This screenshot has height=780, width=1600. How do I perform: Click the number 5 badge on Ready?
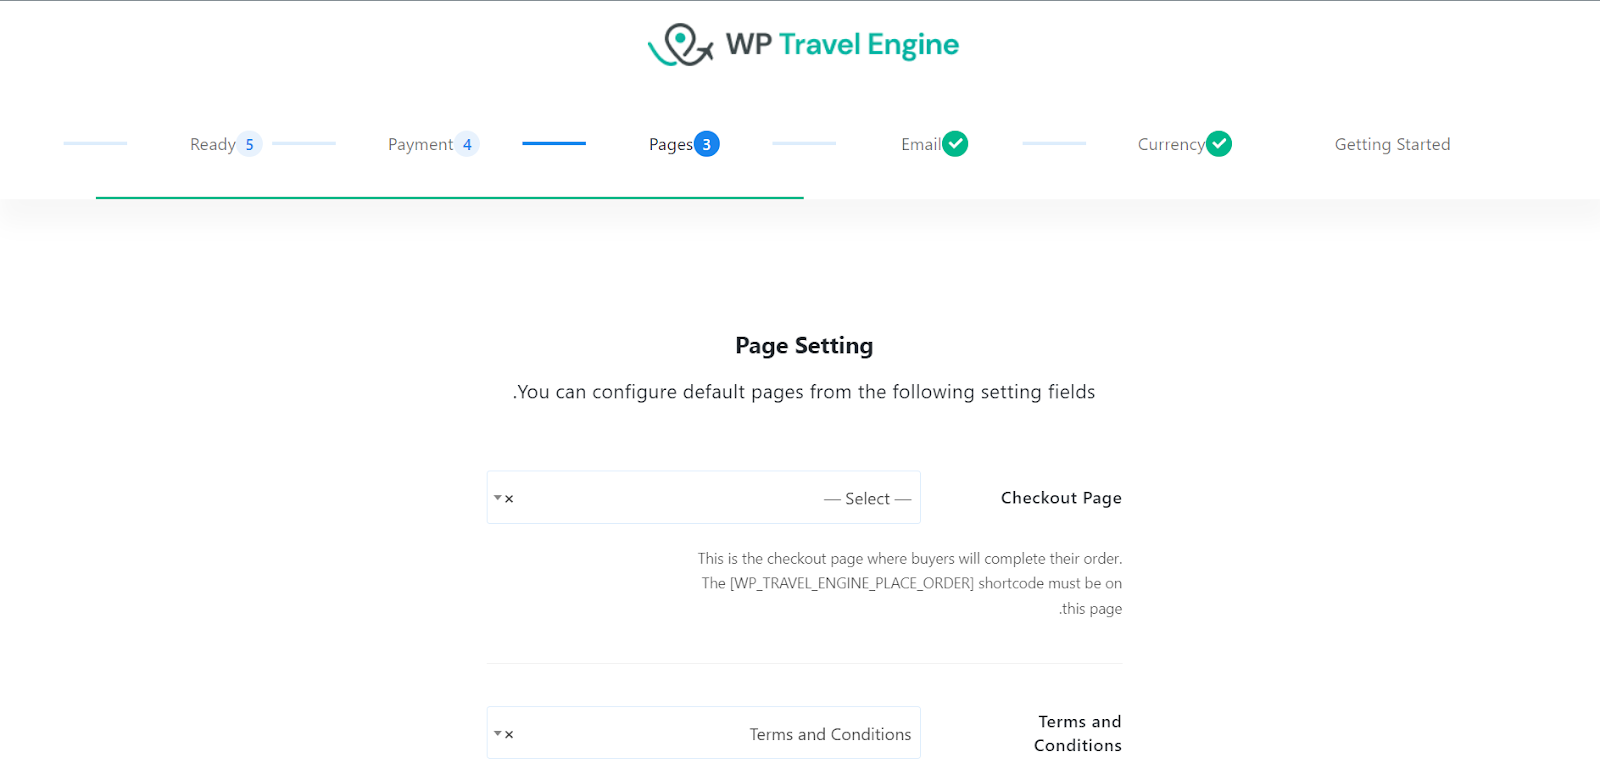[250, 144]
